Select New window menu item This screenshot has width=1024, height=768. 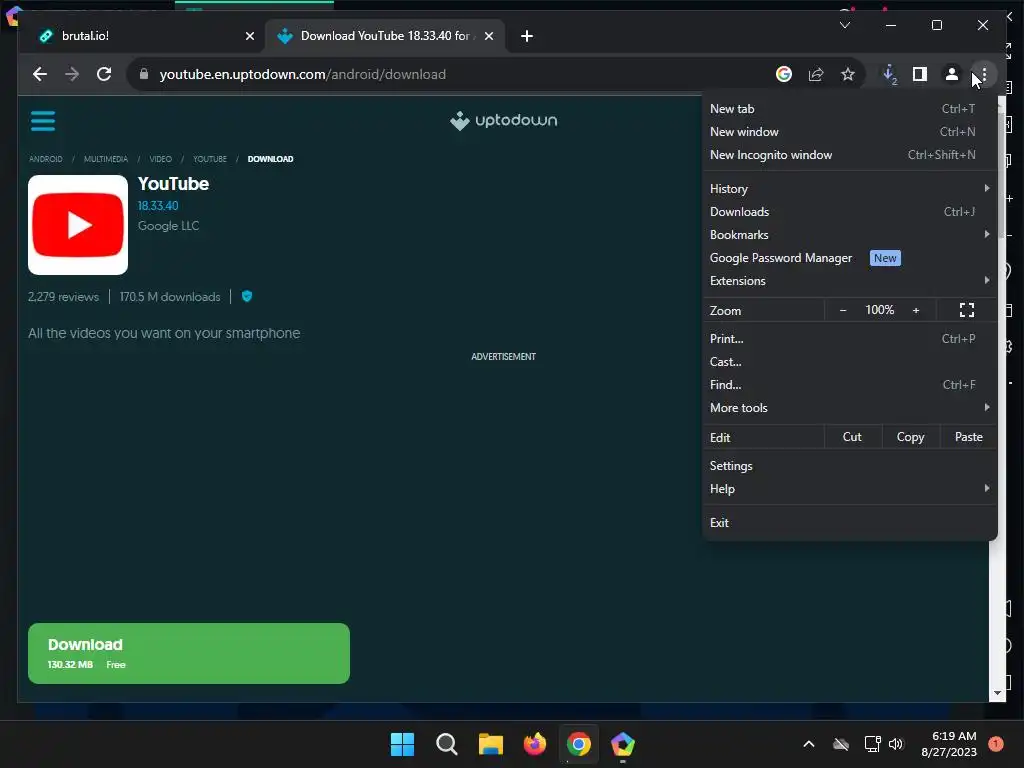click(x=850, y=132)
